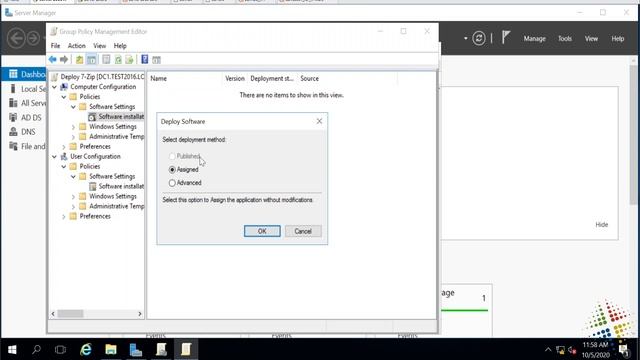Image resolution: width=640 pixels, height=360 pixels.
Task: Click the grey Forward arrow in the editor toolbar
Action: click(x=64, y=60)
